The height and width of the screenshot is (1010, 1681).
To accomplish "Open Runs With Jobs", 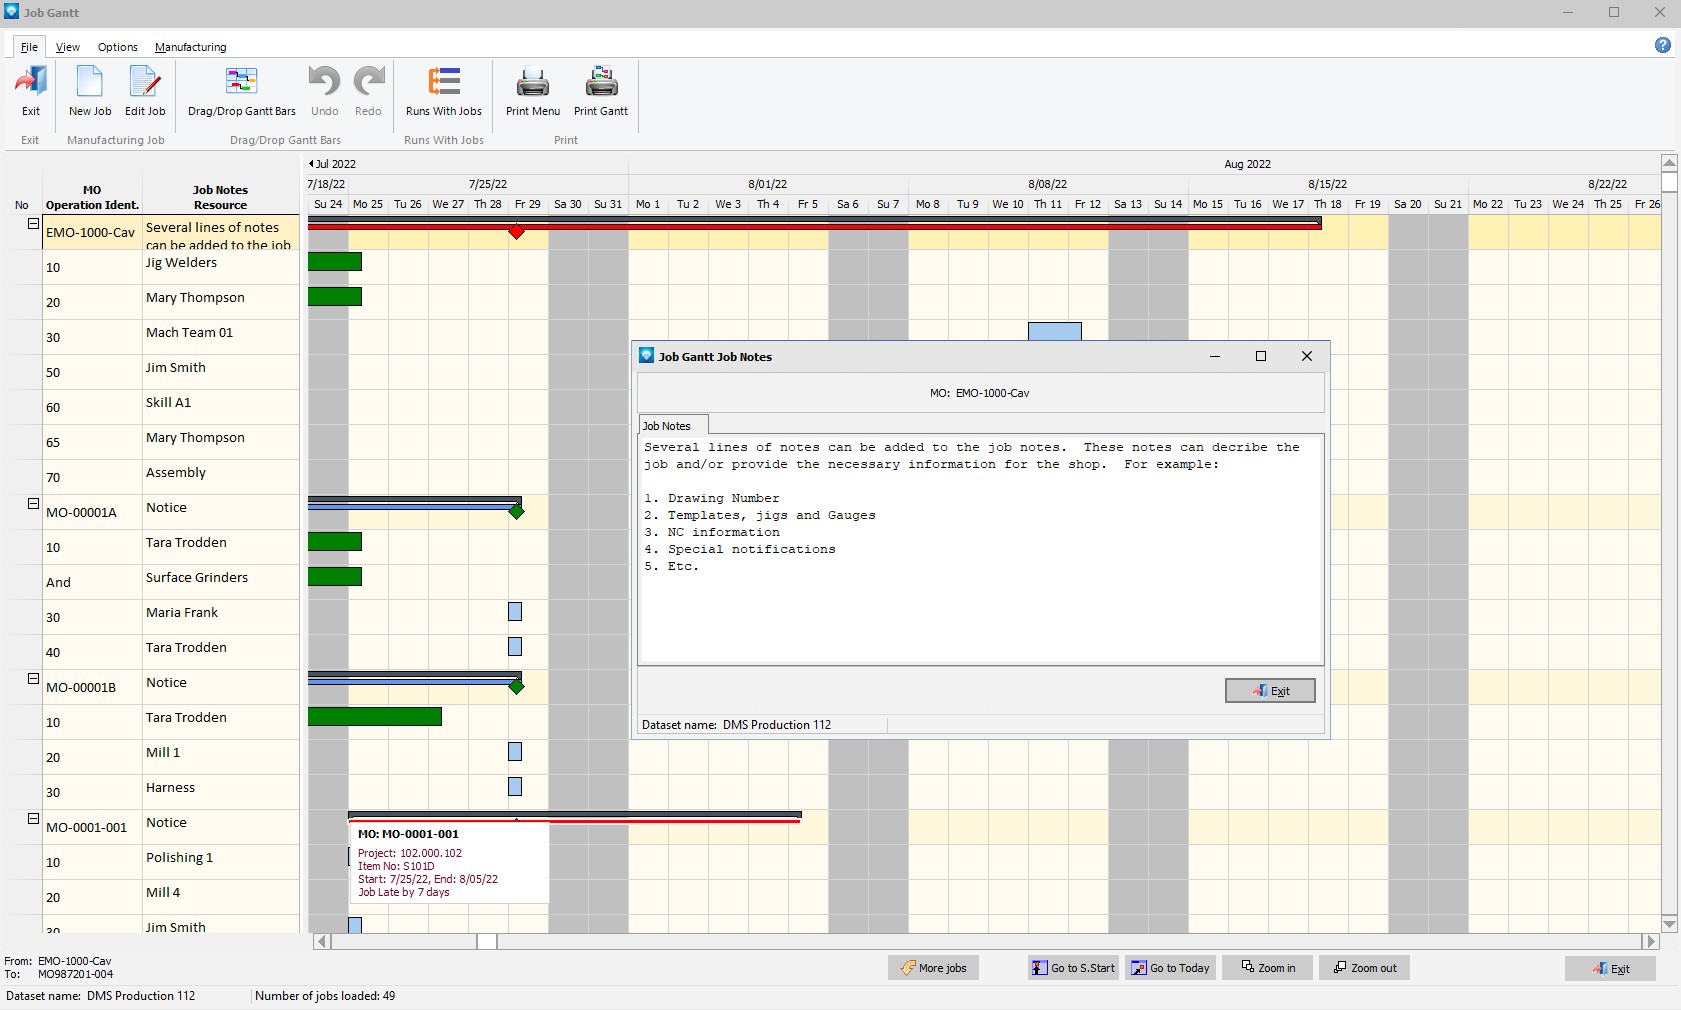I will tap(444, 91).
